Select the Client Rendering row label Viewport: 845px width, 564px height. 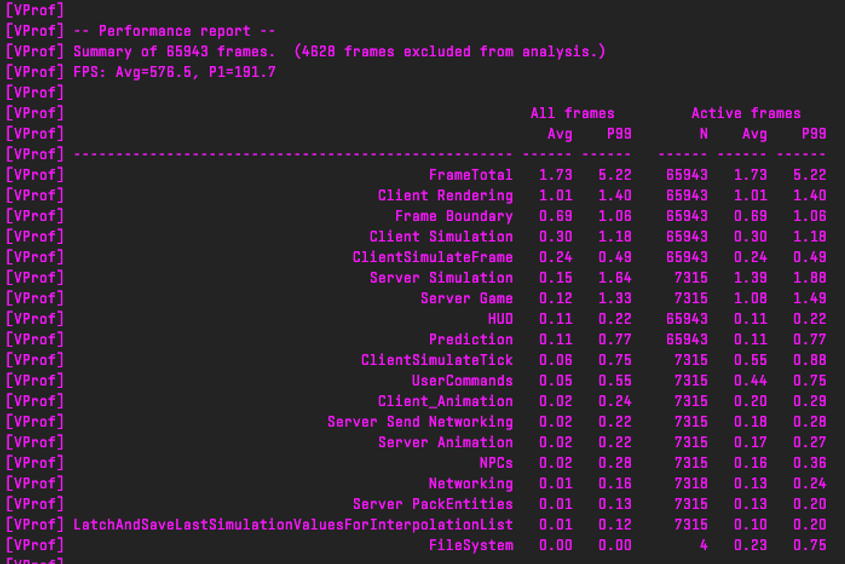[x=445, y=195]
